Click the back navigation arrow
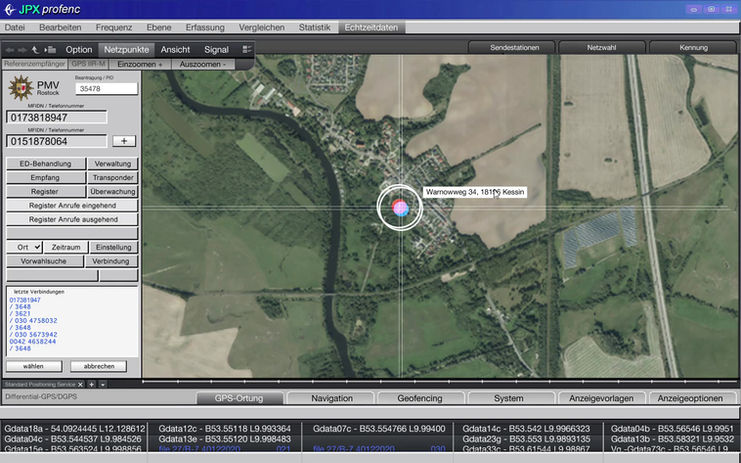Viewport: 741px width, 463px height. click(10, 50)
